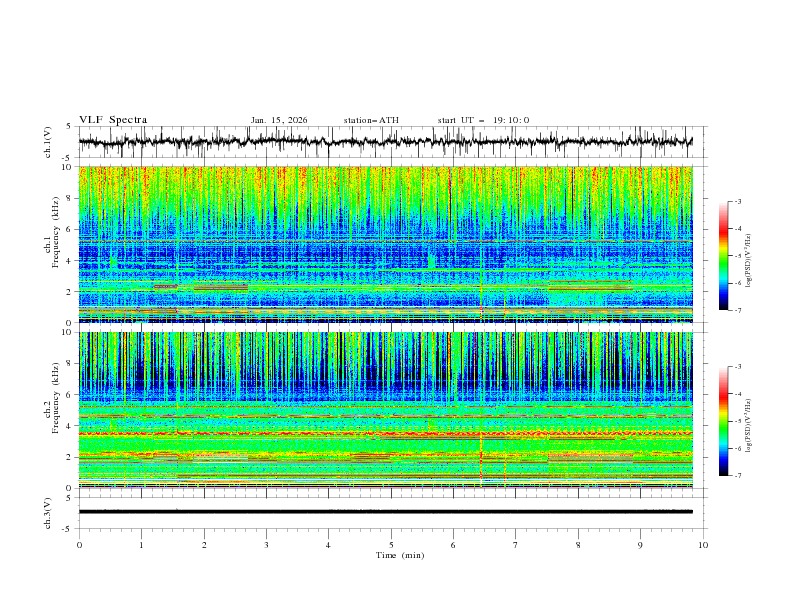Click time axis tick label '10'
Image resolution: width=792 pixels, height=612 pixels.
tap(703, 545)
